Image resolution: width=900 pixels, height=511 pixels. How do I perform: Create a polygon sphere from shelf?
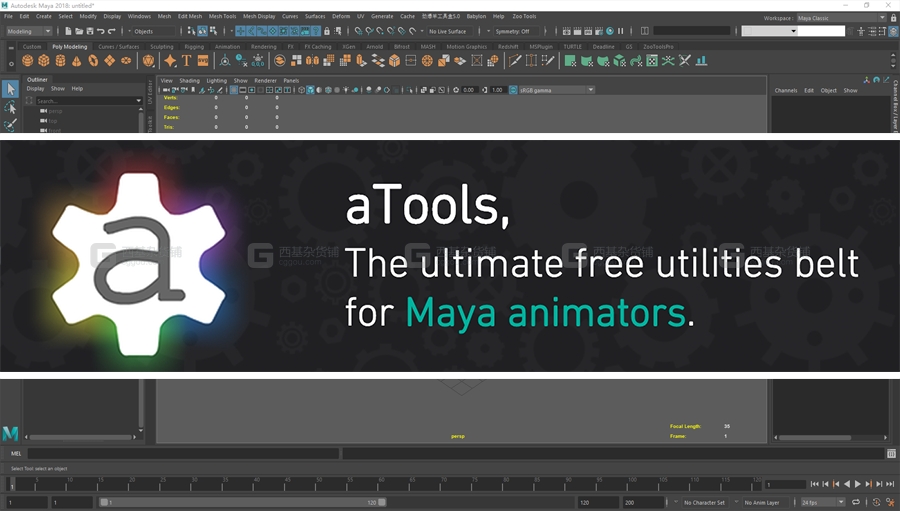point(28,60)
